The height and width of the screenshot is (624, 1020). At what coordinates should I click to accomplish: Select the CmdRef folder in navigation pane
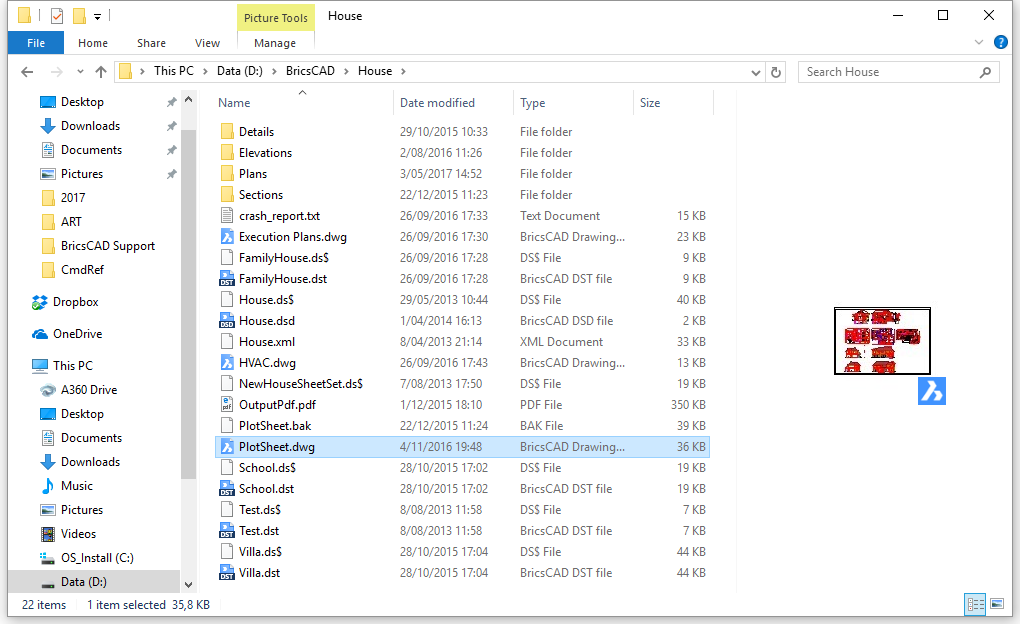coord(83,270)
